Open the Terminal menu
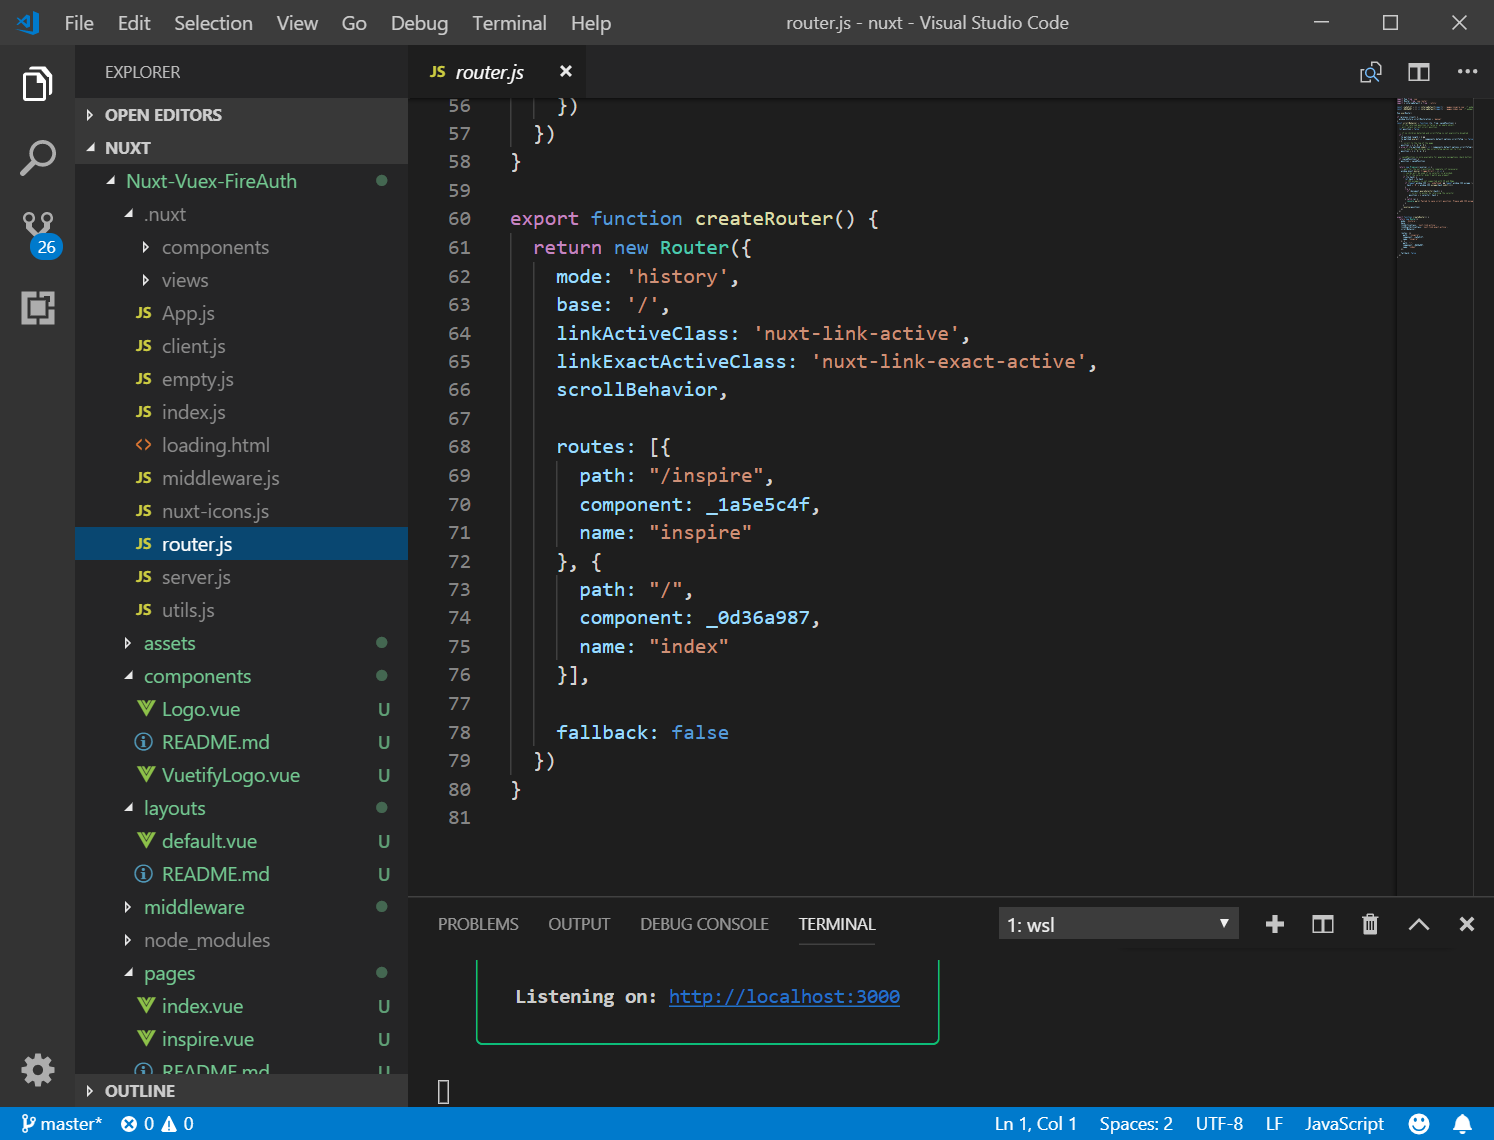The width and height of the screenshot is (1494, 1140). pos(509,23)
